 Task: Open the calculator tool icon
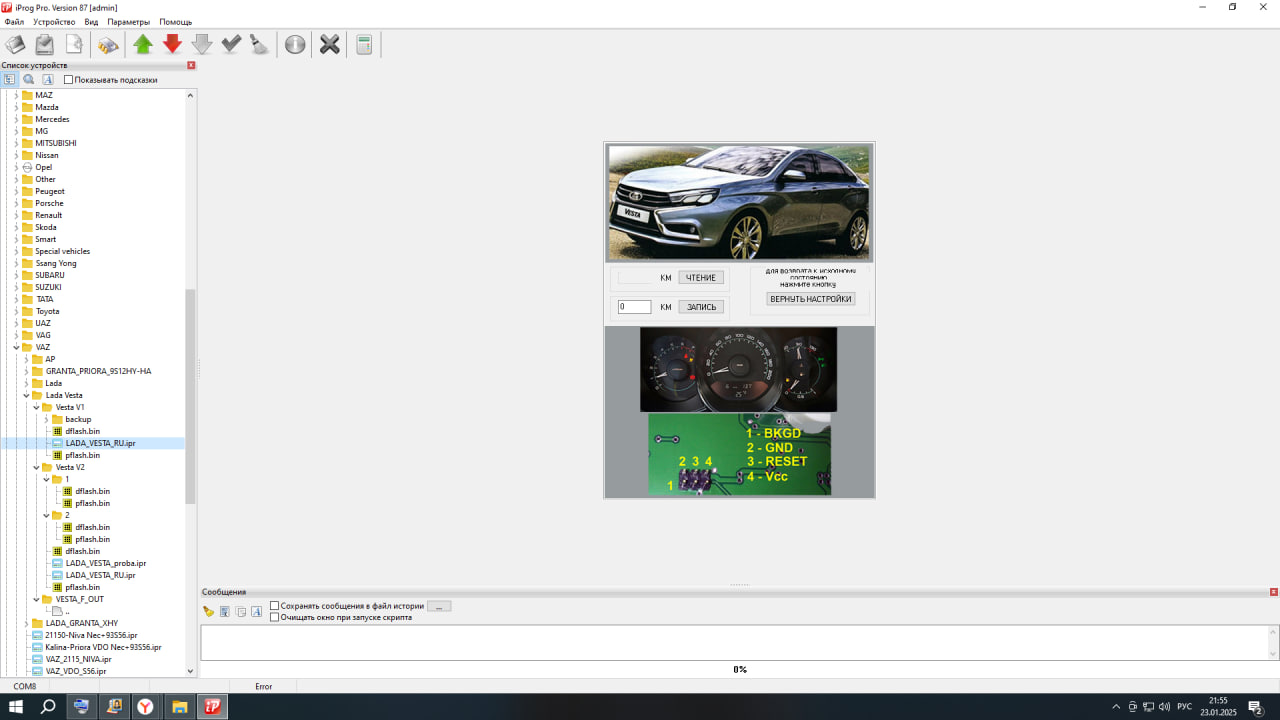(x=364, y=44)
